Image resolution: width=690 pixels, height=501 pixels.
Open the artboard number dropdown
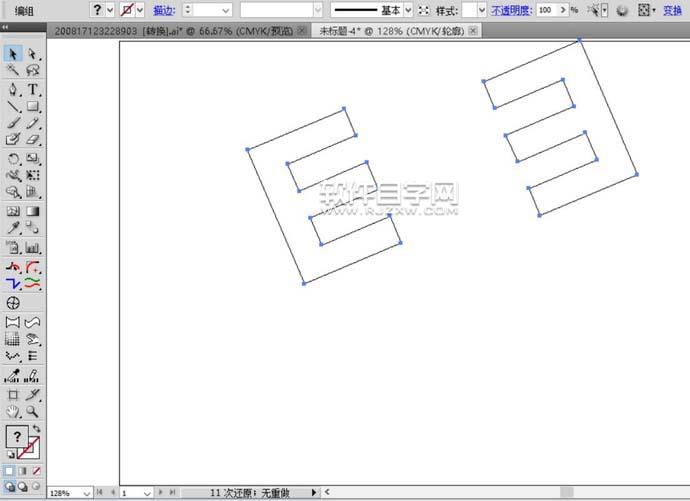pyautogui.click(x=147, y=493)
